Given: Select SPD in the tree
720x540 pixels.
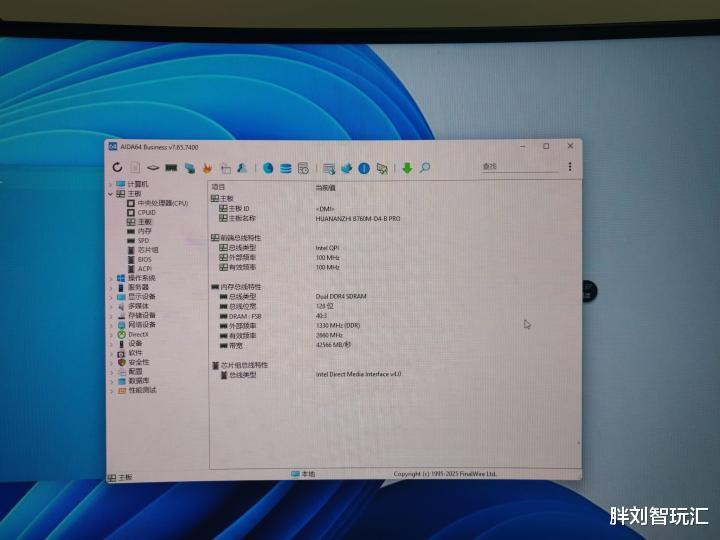Looking at the screenshot, I should pyautogui.click(x=144, y=241).
